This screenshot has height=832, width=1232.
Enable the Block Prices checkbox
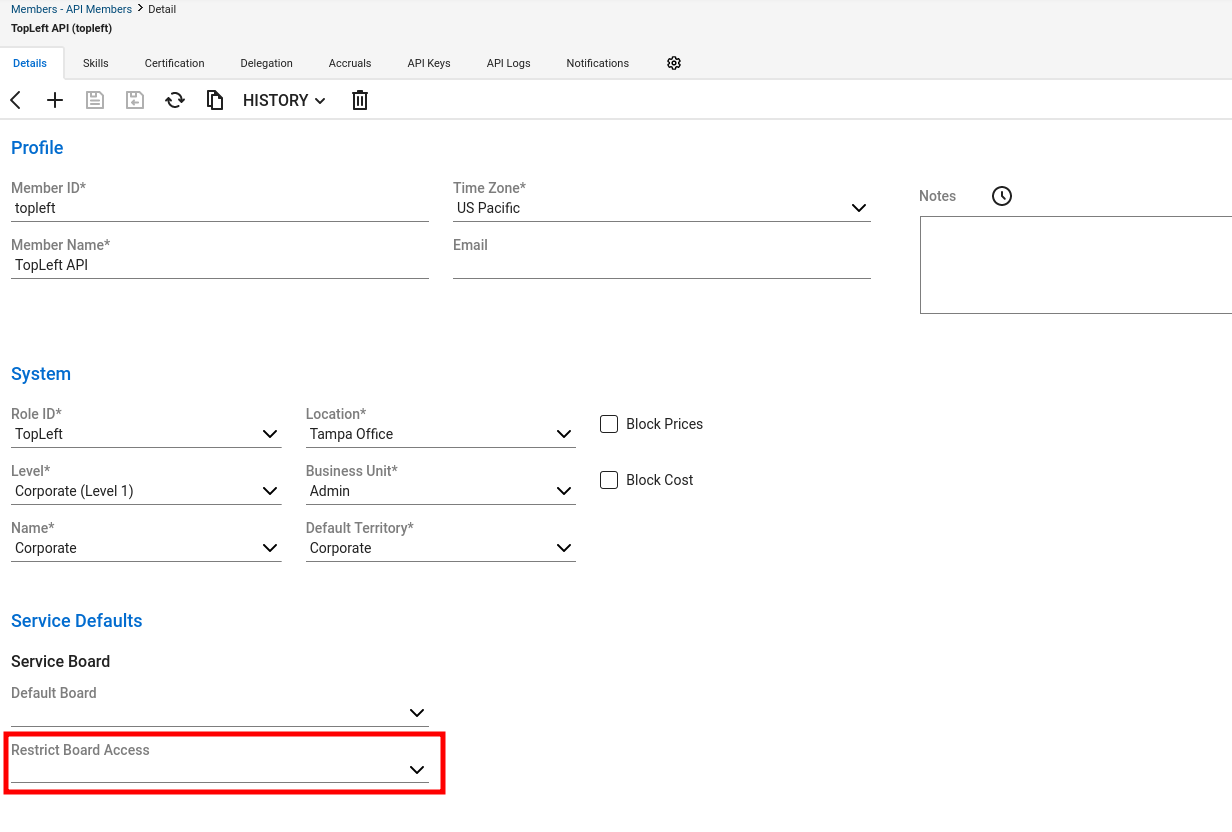[x=609, y=424]
